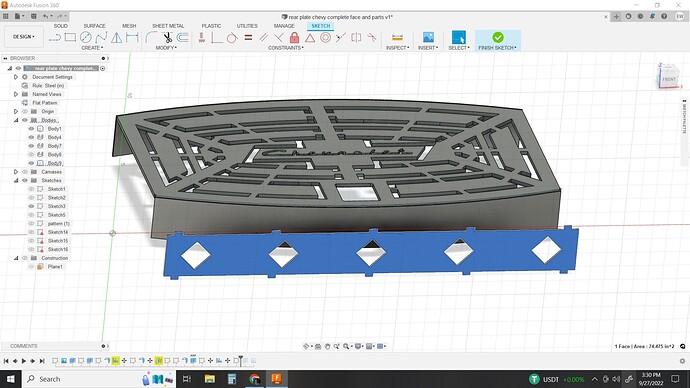Screen dimensions: 690x388
Task: Expand the Named Views node
Action: [16, 94]
